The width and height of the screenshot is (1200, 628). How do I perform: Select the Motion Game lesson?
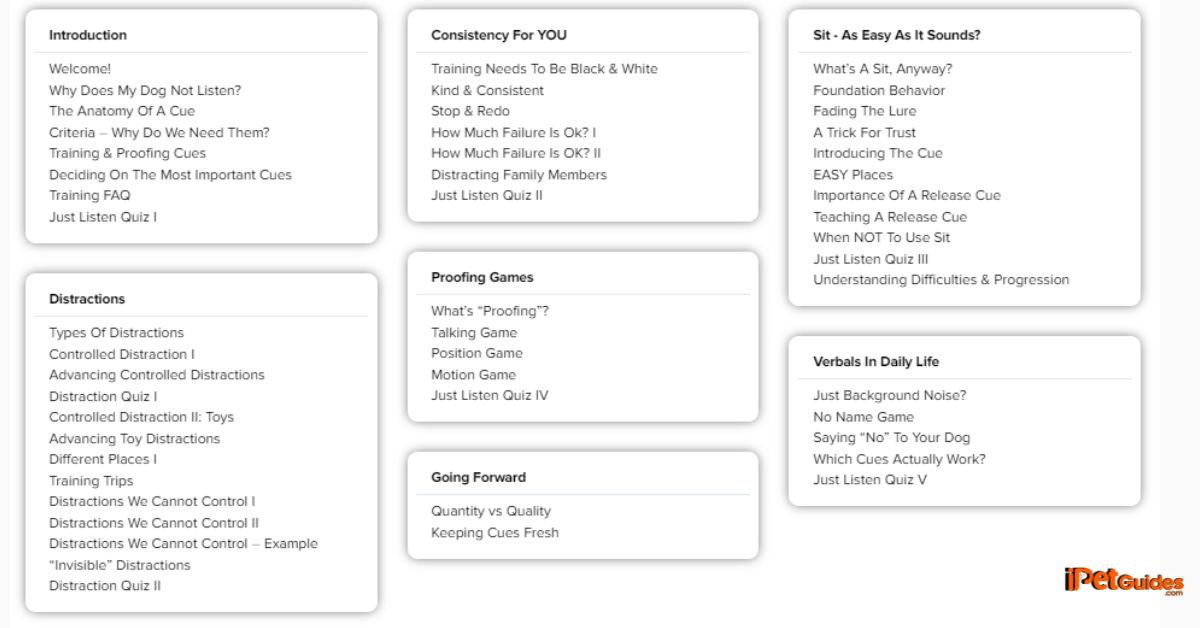[x=473, y=375]
